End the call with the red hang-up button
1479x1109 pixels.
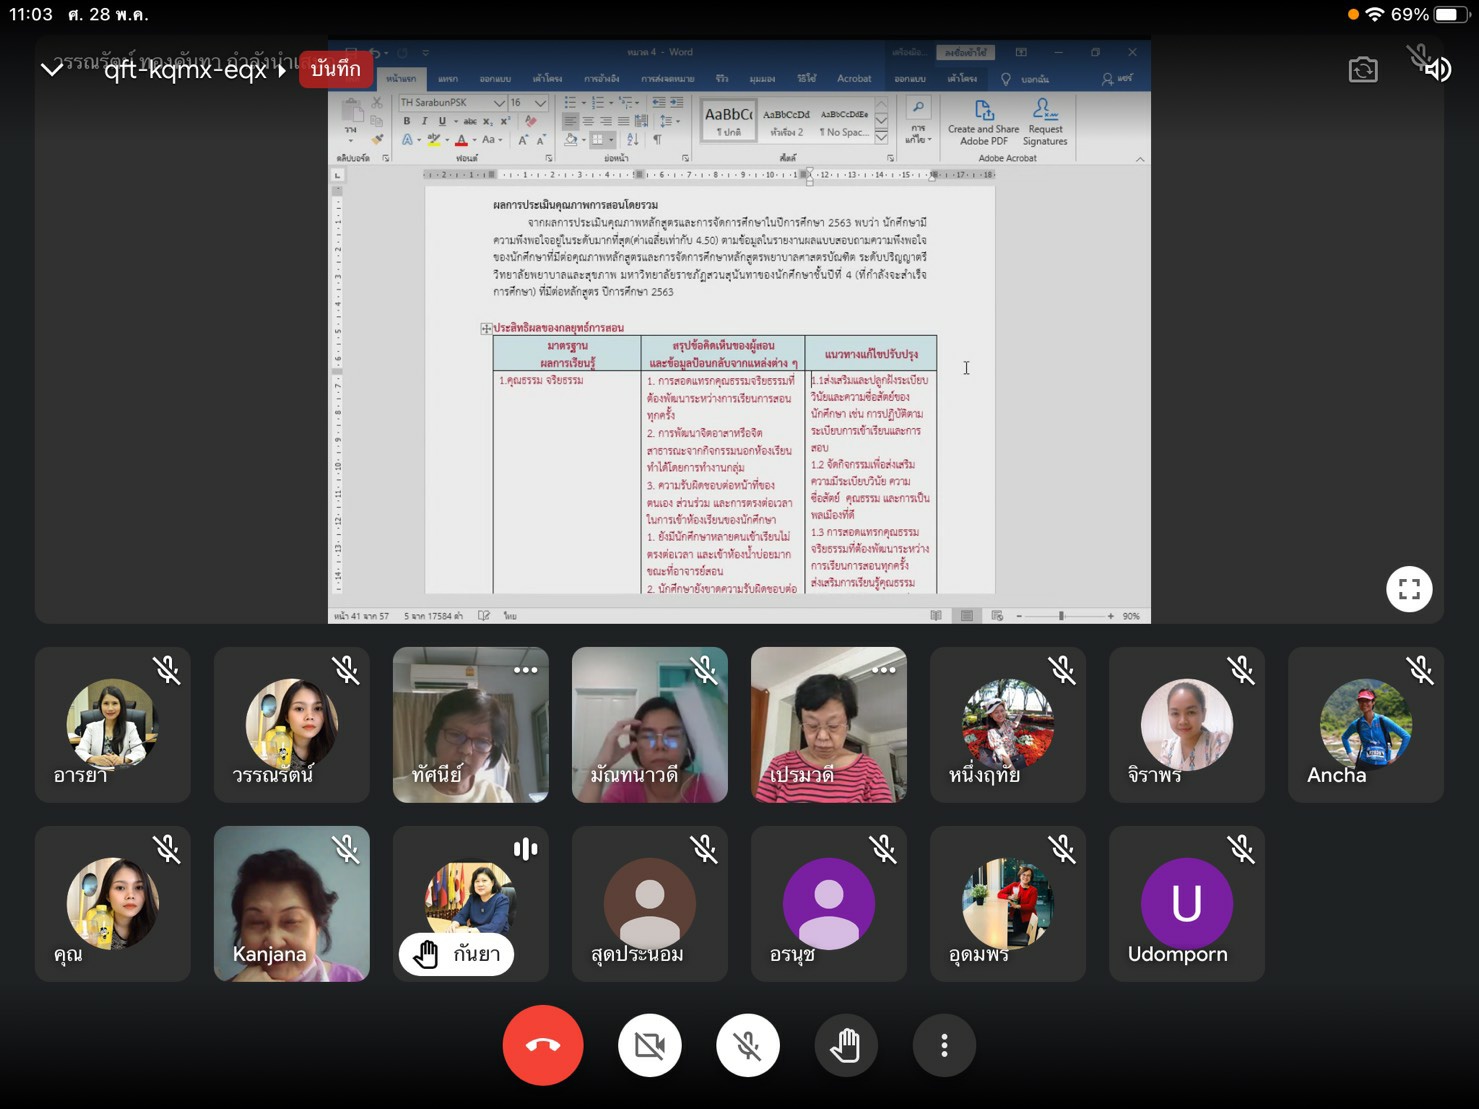coord(543,1045)
